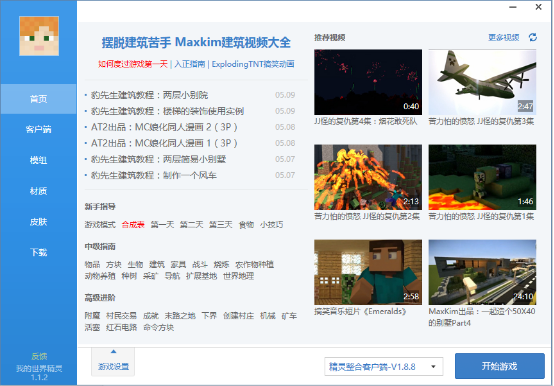Open the 物品 guide link
The height and width of the screenshot is (386, 554).
pyautogui.click(x=92, y=265)
